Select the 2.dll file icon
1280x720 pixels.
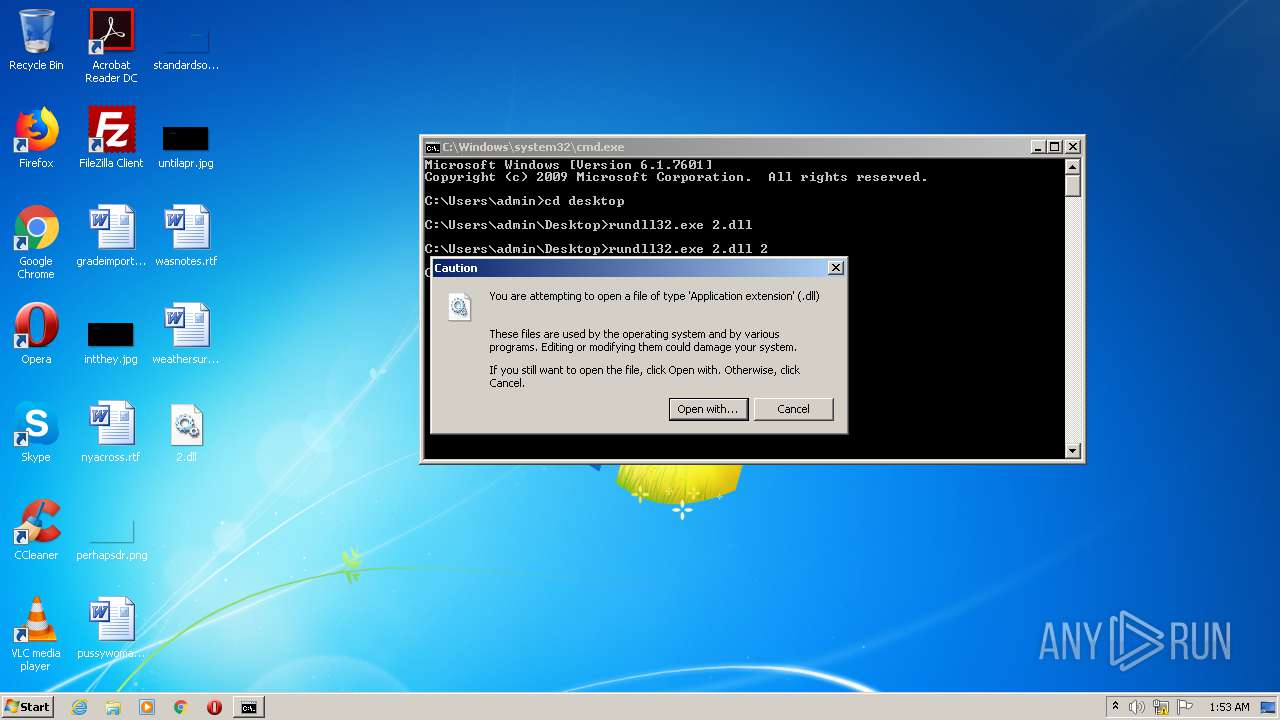[x=186, y=432]
